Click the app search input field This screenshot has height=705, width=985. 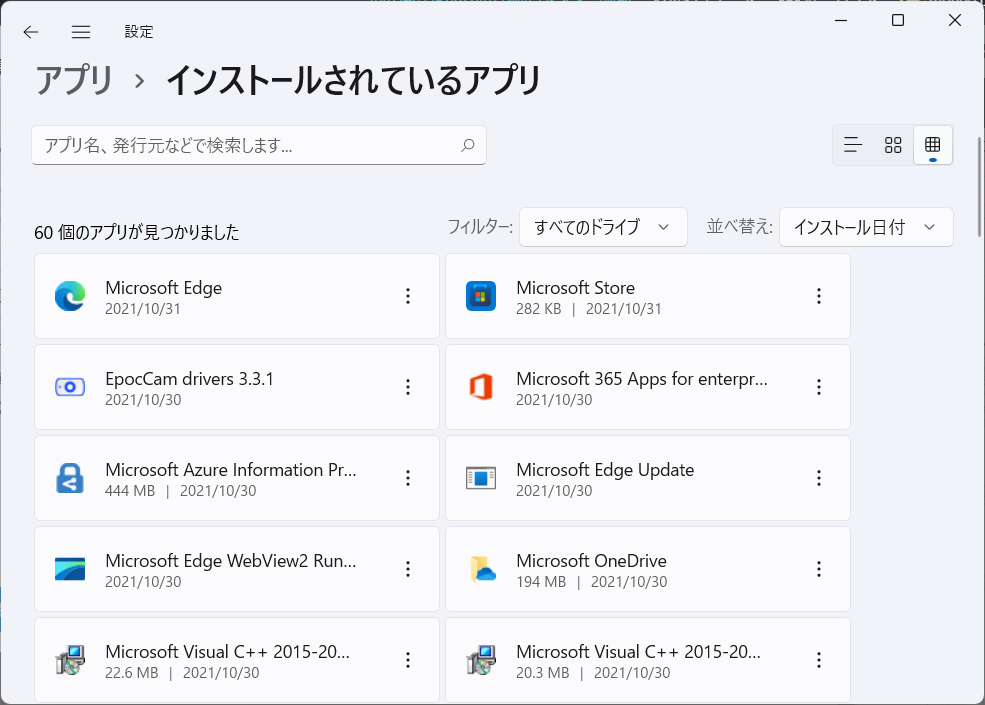point(259,145)
